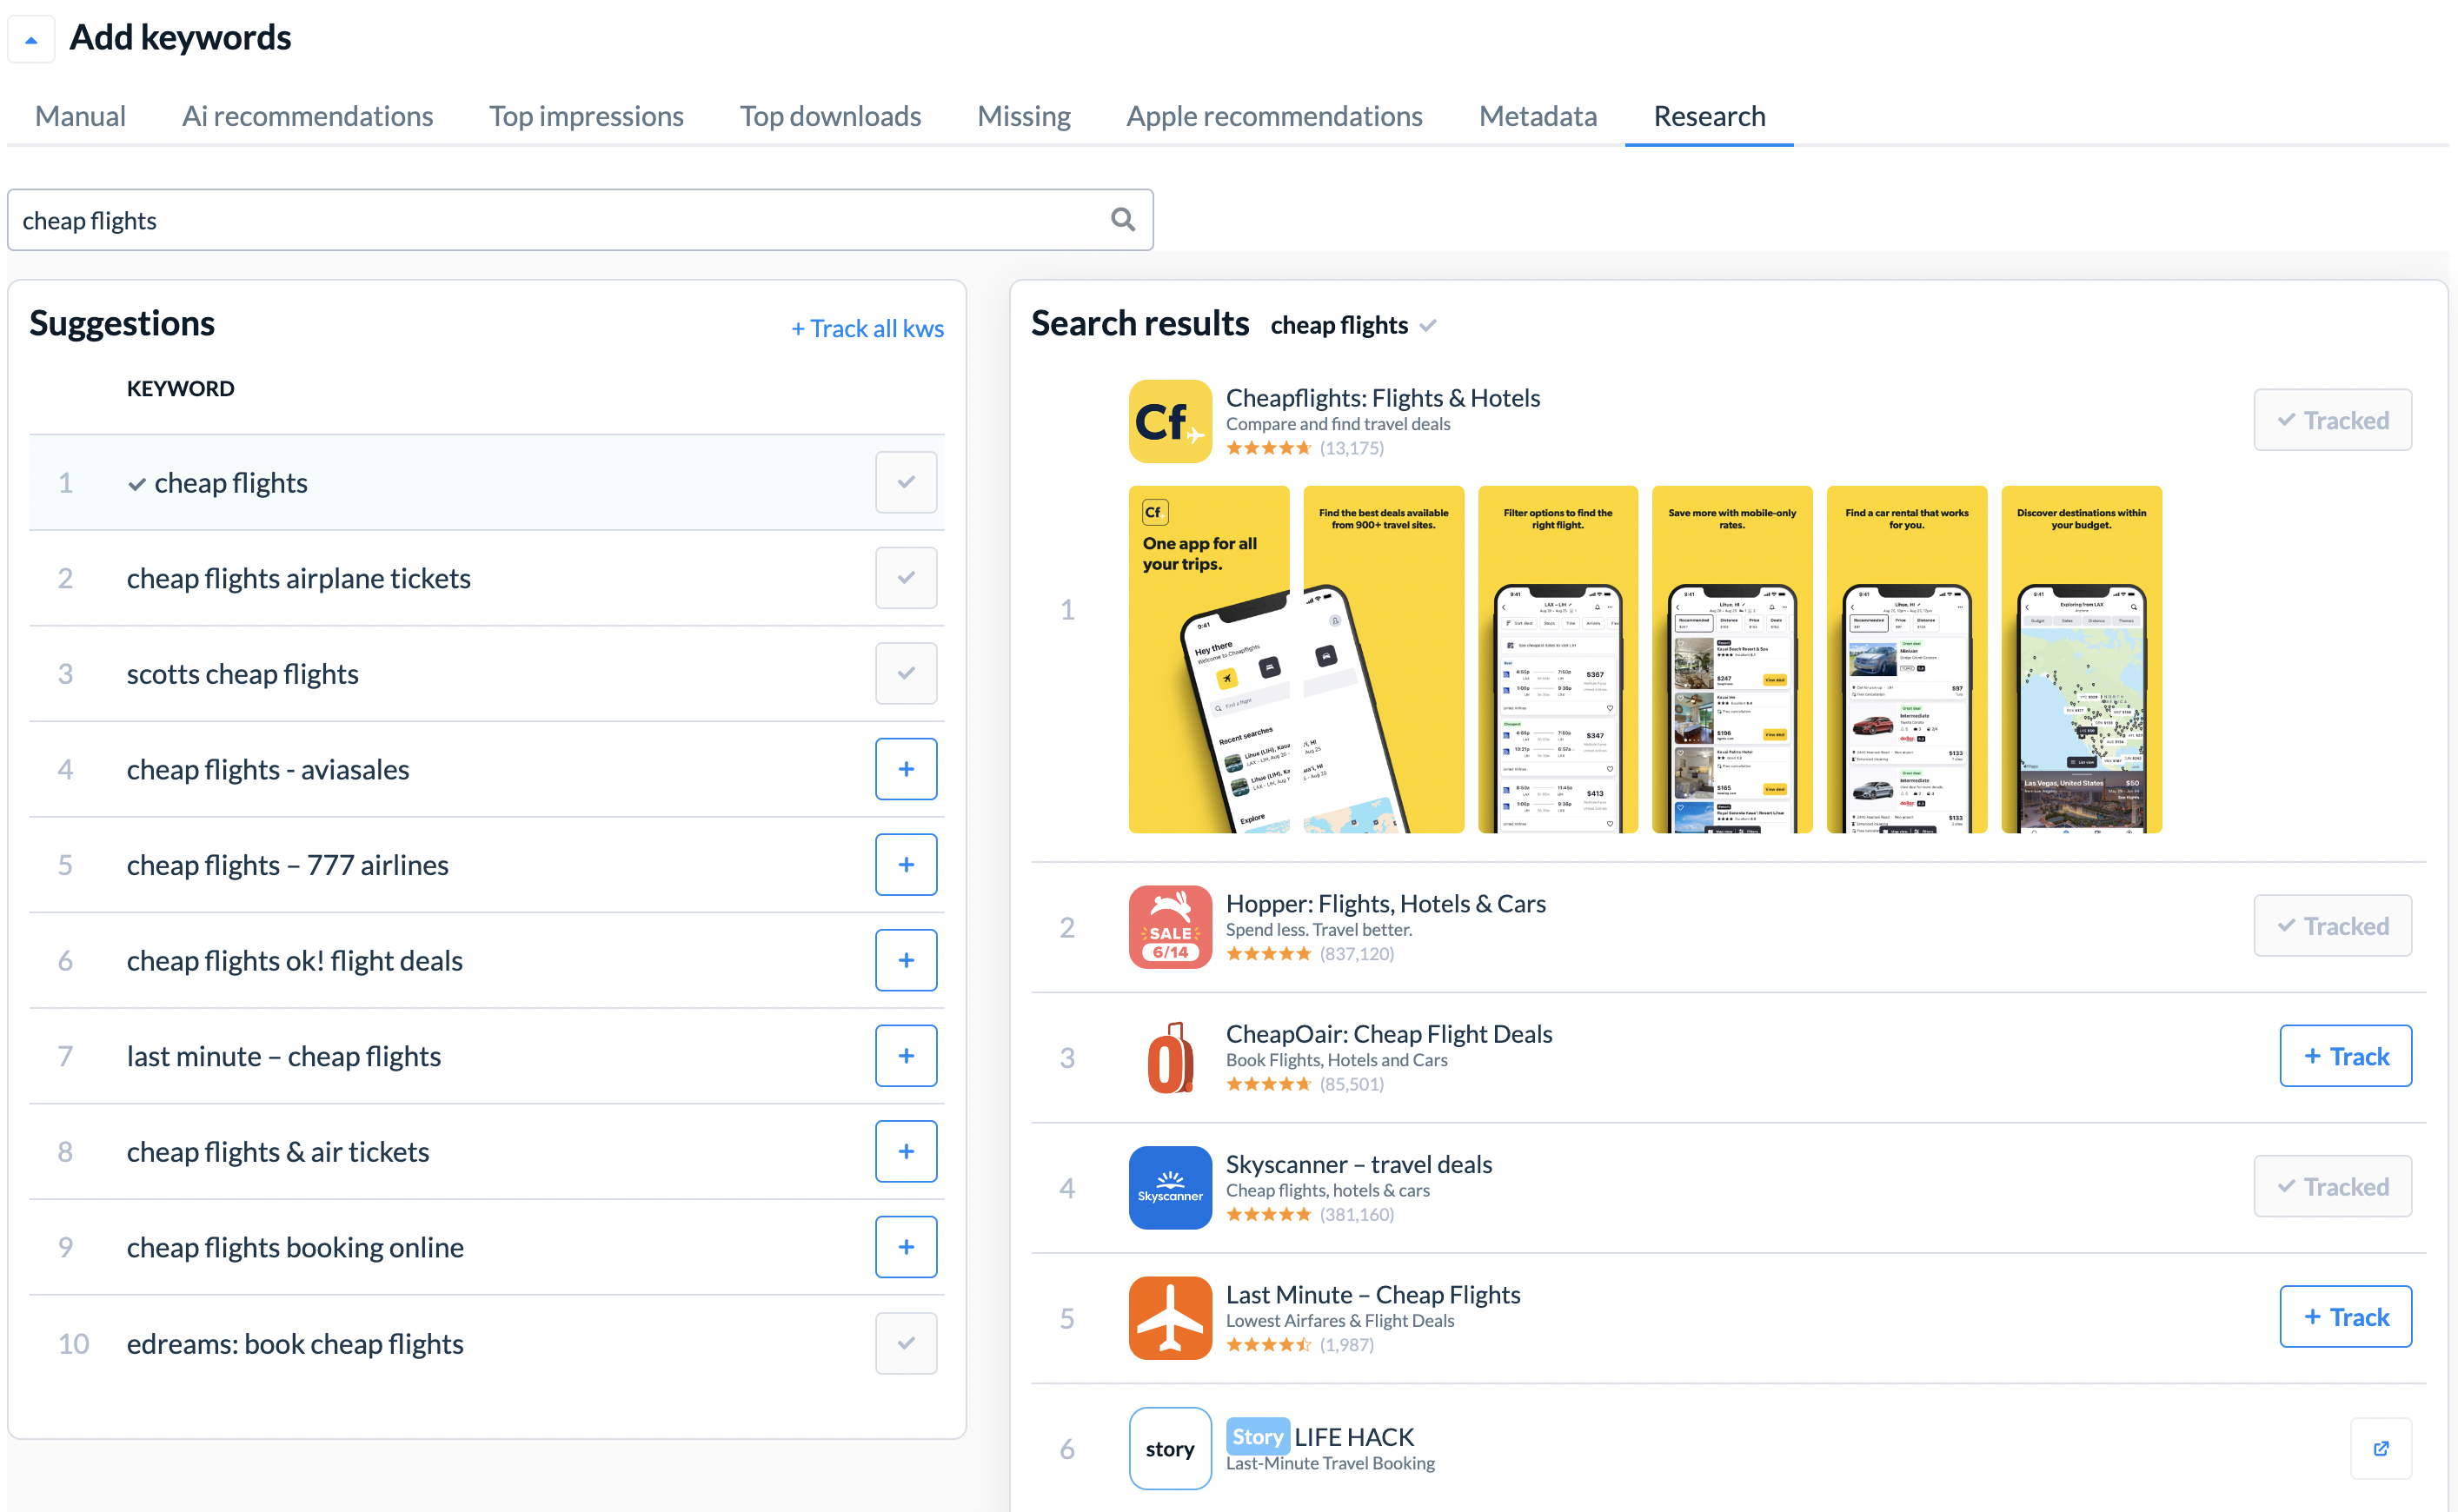Open LIFE HACK story external link
The image size is (2458, 1512).
coord(2381,1448)
